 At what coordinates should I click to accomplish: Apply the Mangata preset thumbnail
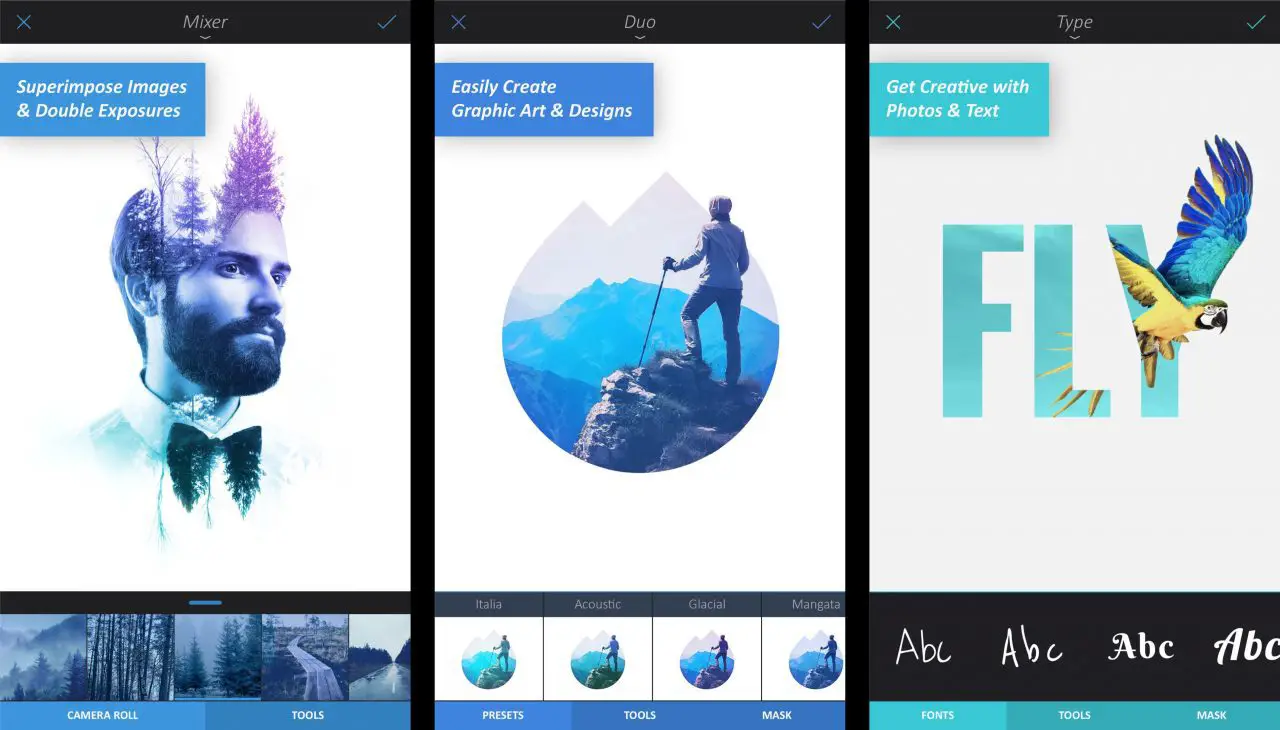[x=804, y=659]
